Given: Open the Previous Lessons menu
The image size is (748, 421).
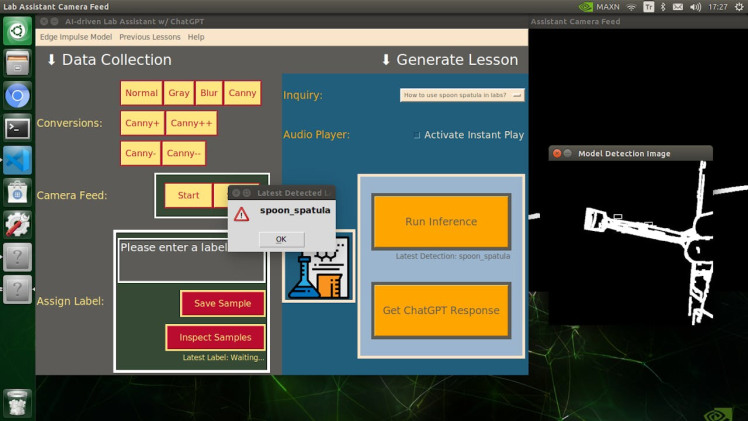Looking at the screenshot, I should pos(150,37).
